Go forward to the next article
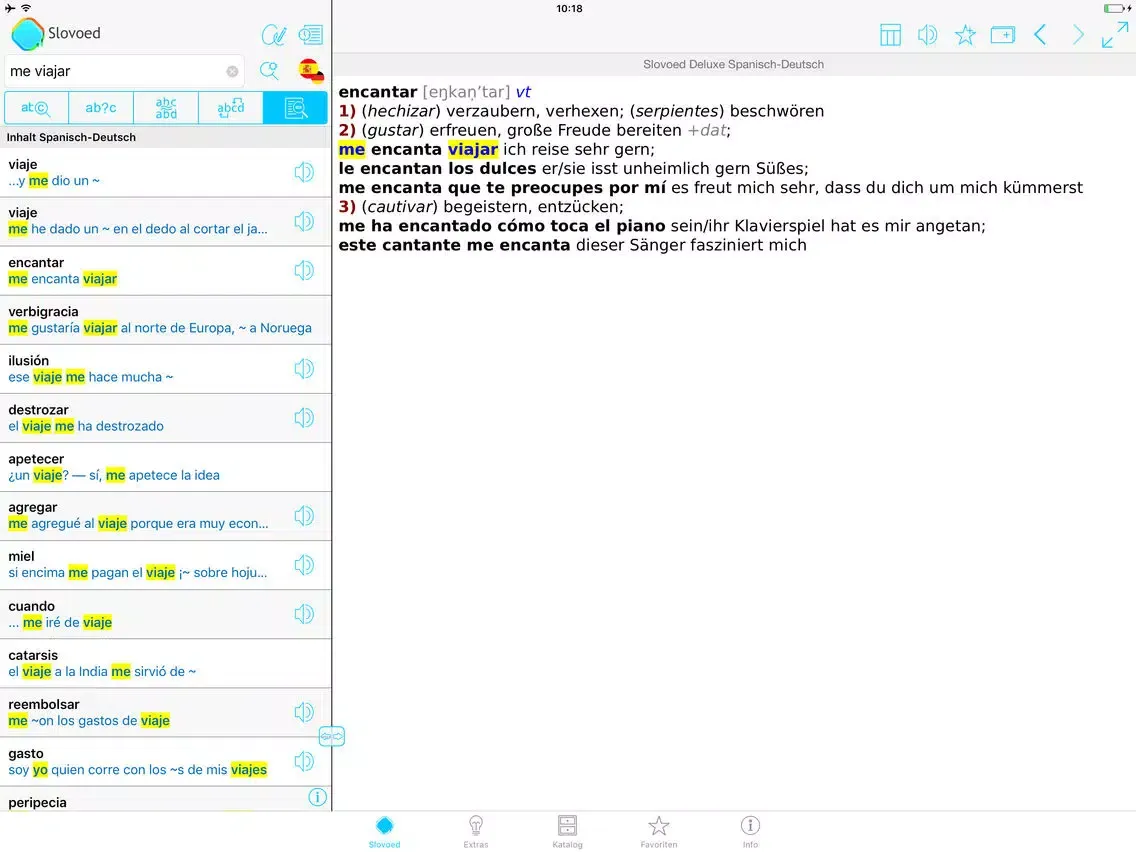This screenshot has height=852, width=1136. tap(1078, 35)
